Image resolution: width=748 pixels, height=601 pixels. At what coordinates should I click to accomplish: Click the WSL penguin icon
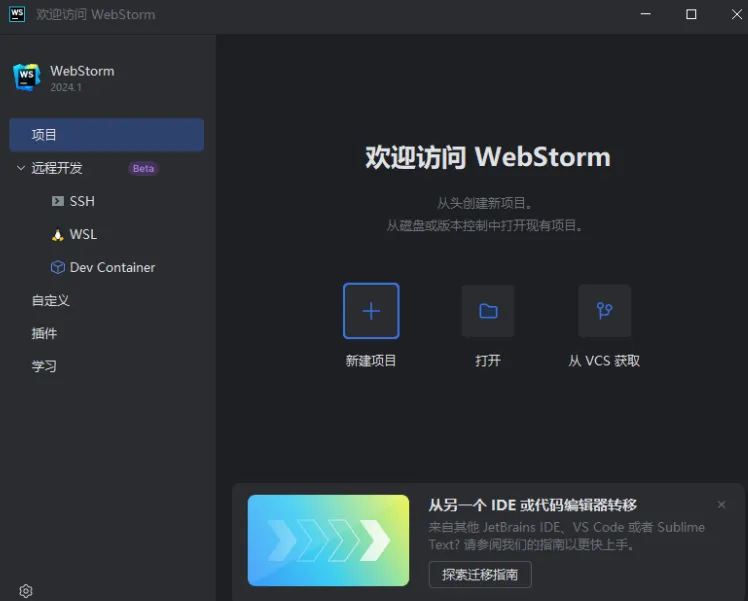point(58,235)
